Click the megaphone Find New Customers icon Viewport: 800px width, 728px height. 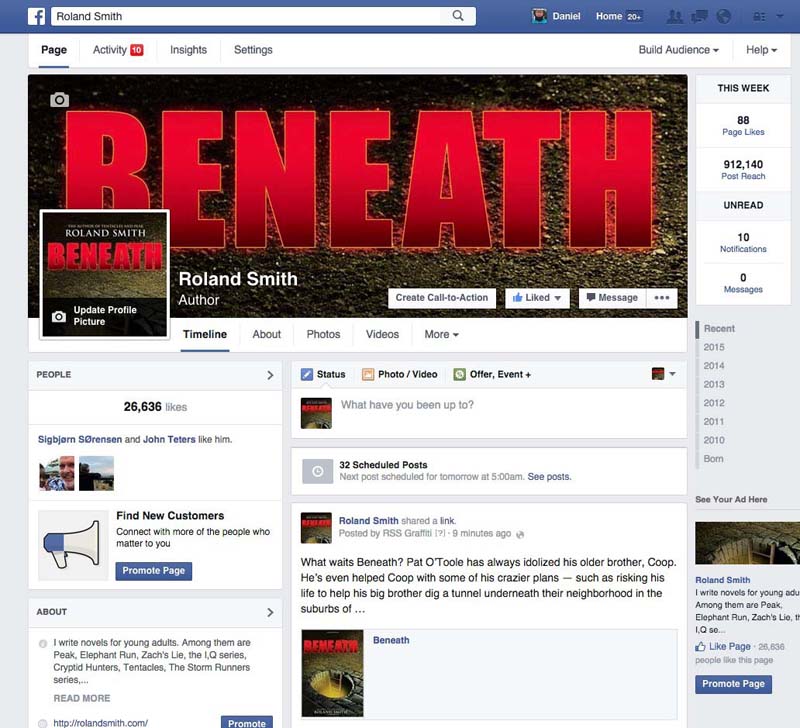click(72, 545)
